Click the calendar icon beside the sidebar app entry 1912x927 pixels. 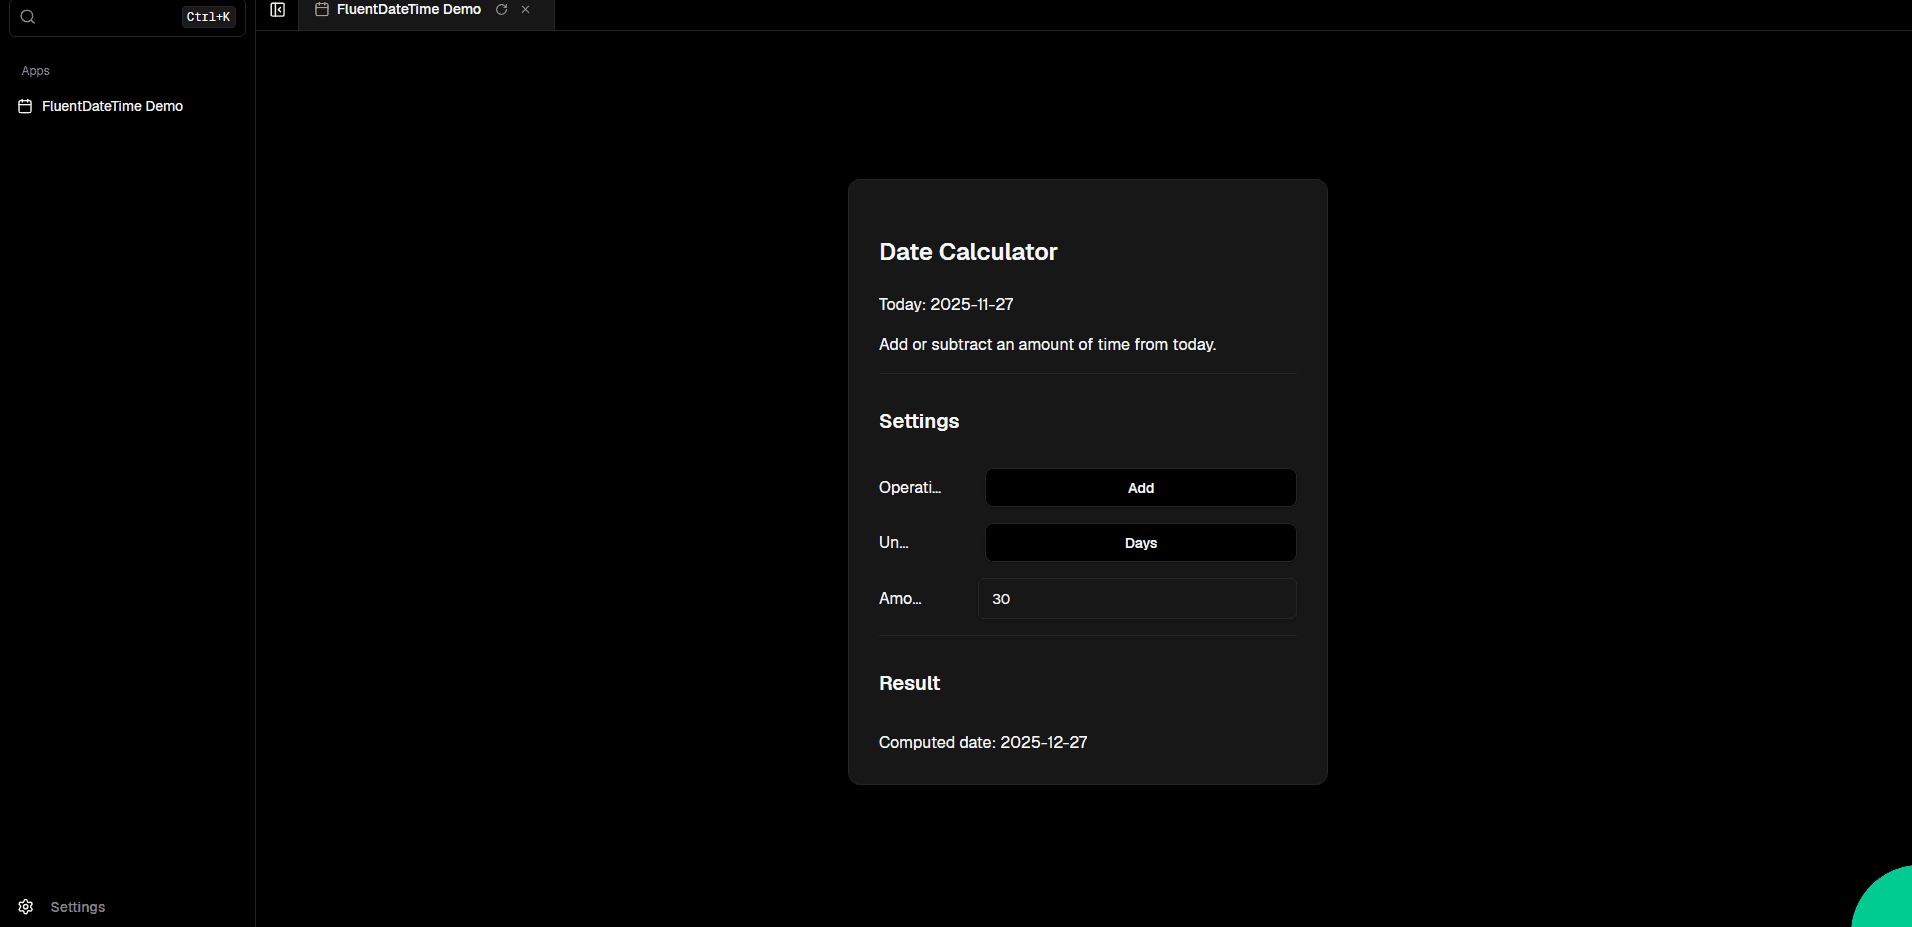point(26,106)
